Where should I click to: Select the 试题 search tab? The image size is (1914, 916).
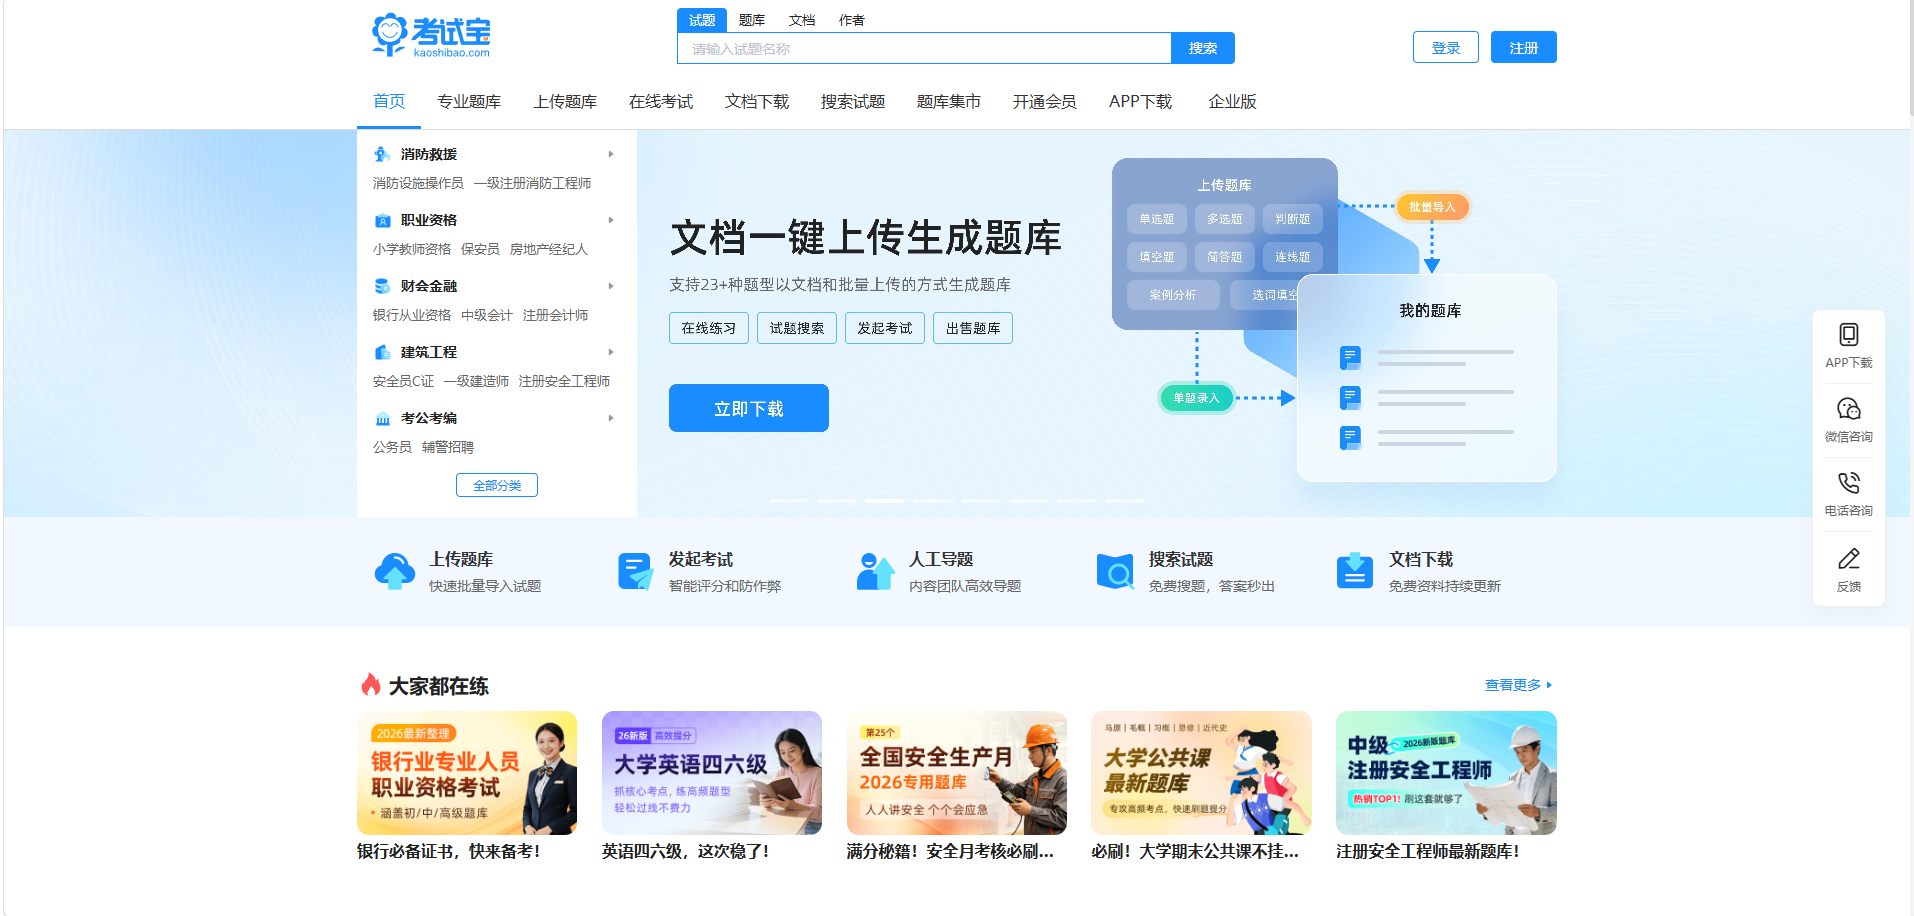(702, 20)
